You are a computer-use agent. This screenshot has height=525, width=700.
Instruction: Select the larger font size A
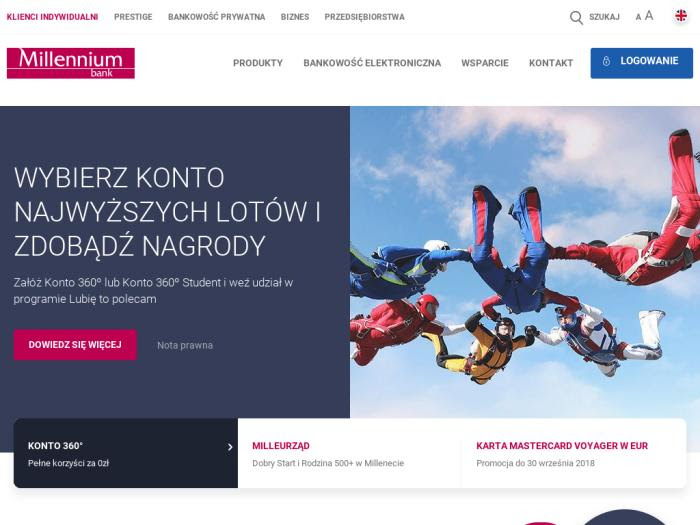(649, 16)
